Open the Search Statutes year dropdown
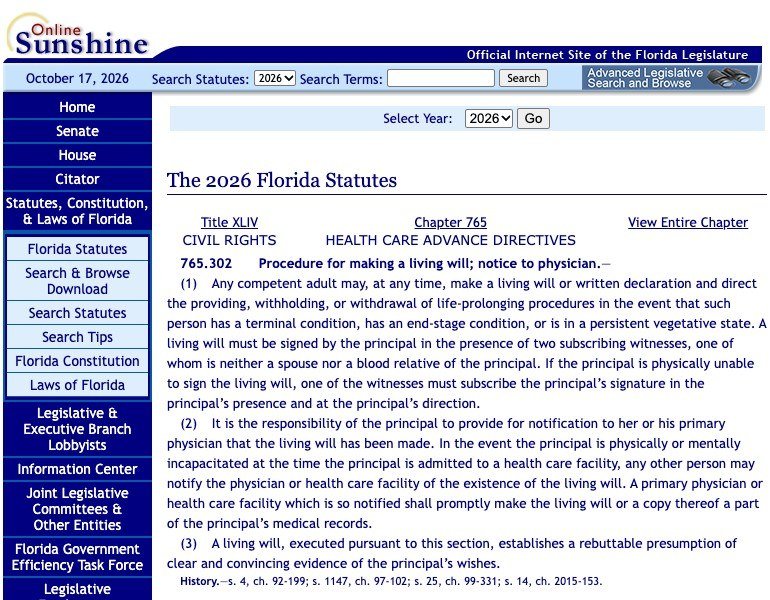The width and height of the screenshot is (770, 600). point(275,78)
